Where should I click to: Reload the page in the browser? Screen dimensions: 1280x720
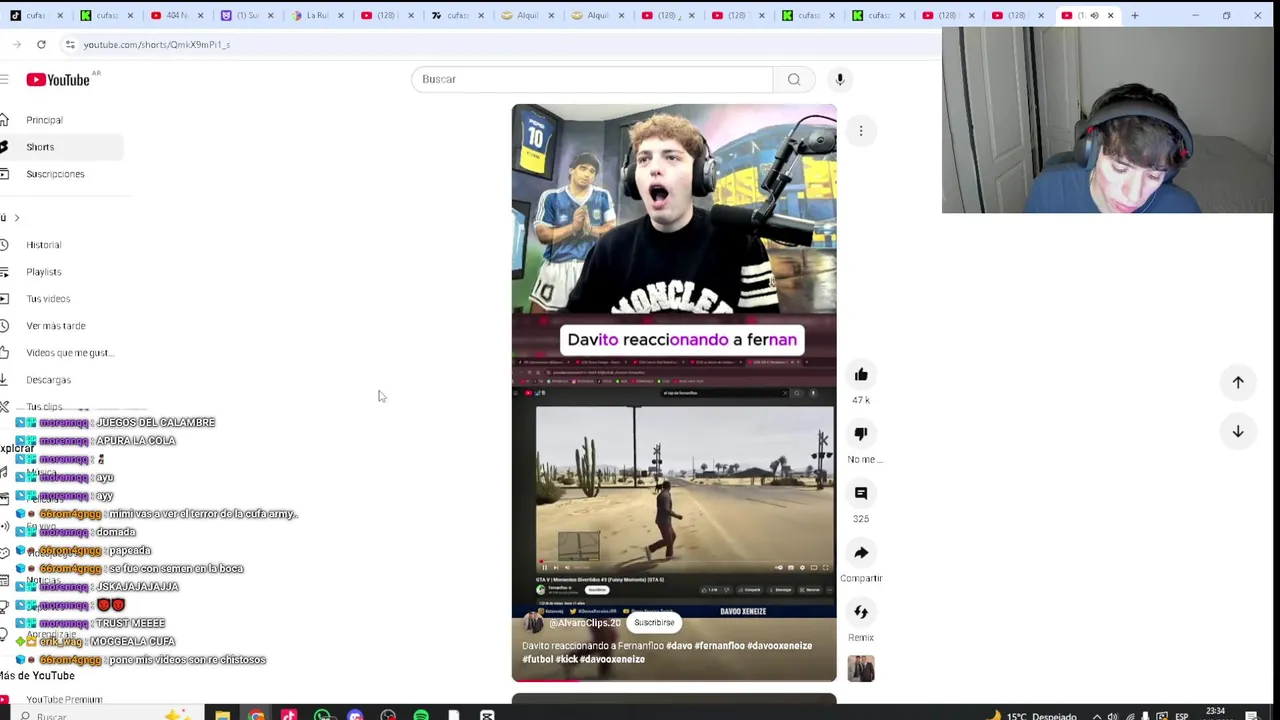[41, 44]
